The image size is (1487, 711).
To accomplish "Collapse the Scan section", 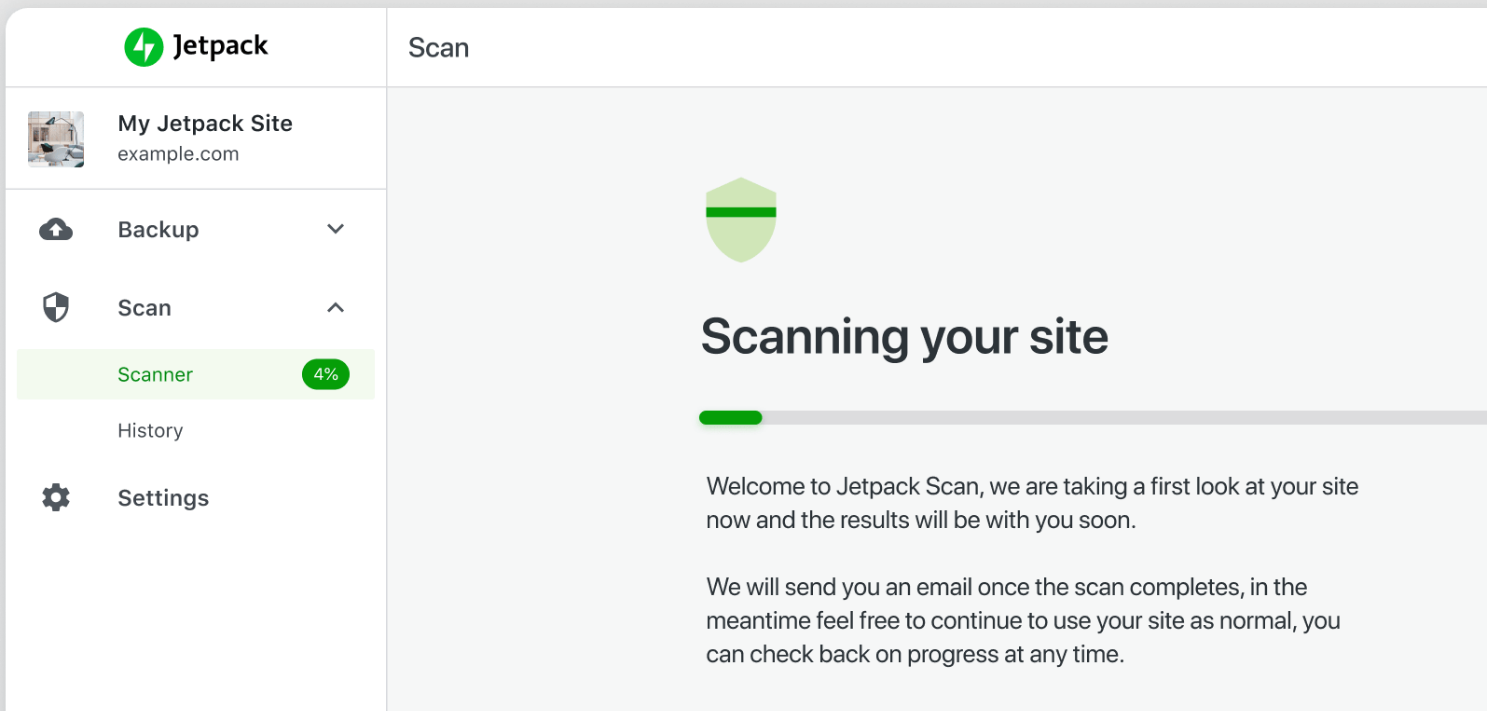I will 335,307.
